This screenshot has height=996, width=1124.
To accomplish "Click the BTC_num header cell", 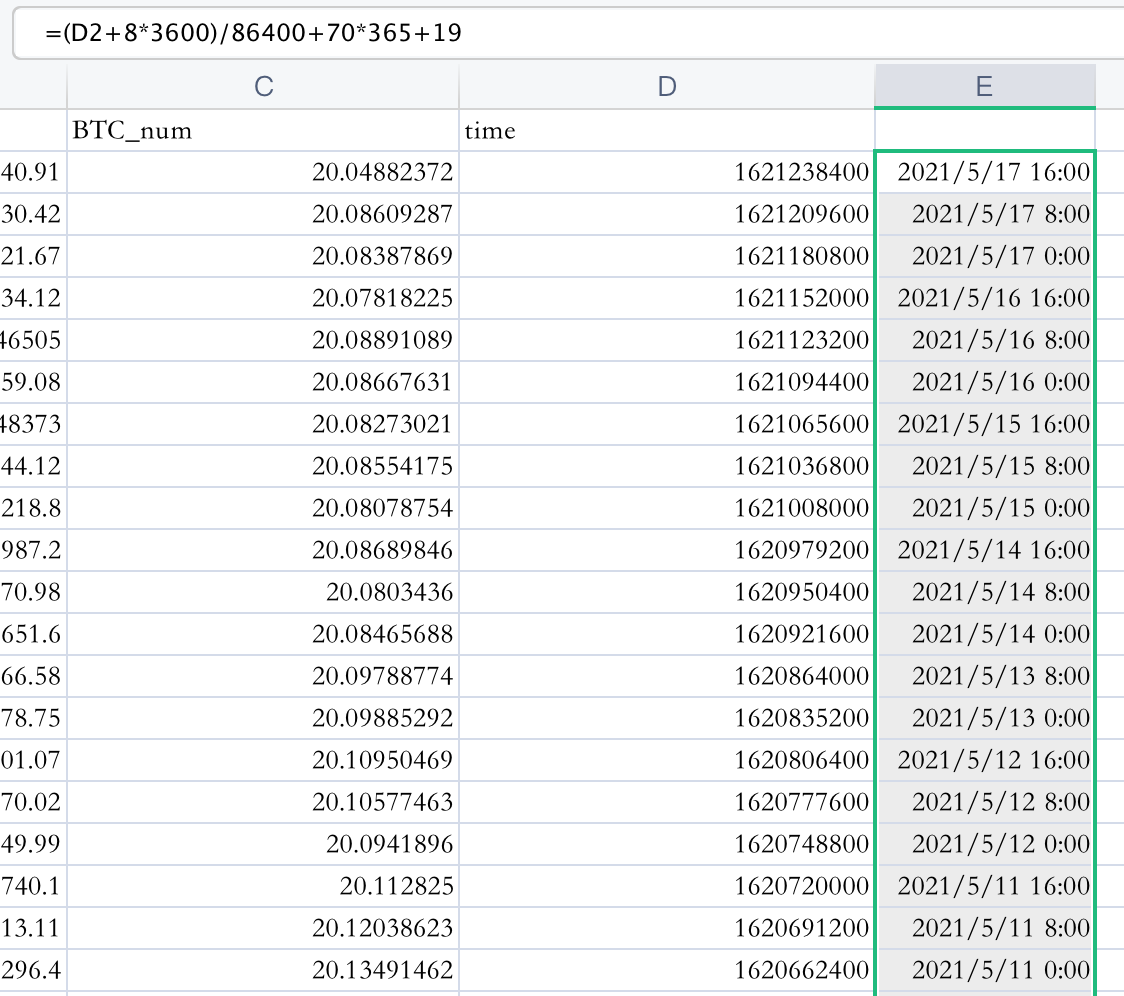I will [x=263, y=131].
